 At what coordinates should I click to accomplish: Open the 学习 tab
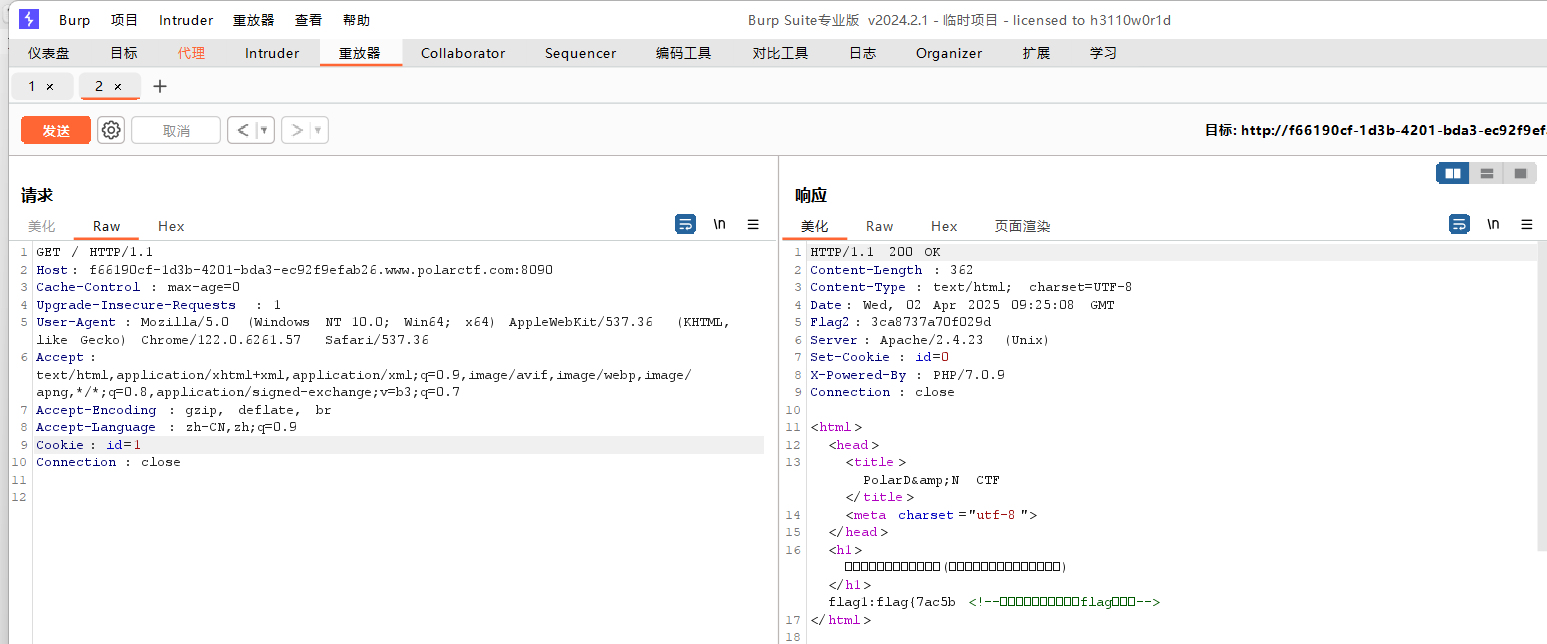pyautogui.click(x=1103, y=53)
